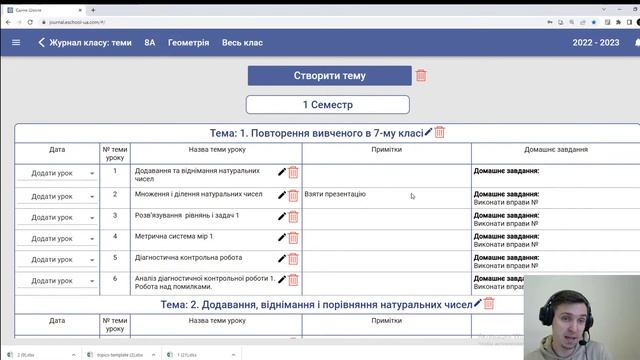Screen dimensions: 640x360
Task: Delete lesson 'Аналіз діагностичної контрольної роботи 1'
Action: [x=293, y=280]
